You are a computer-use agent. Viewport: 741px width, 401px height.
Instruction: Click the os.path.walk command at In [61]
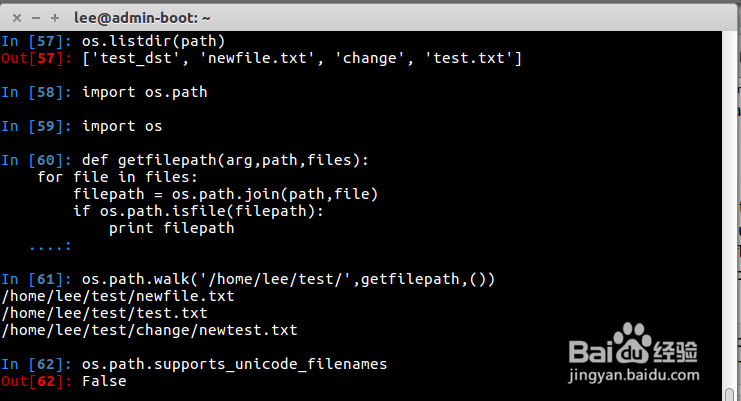[288, 279]
